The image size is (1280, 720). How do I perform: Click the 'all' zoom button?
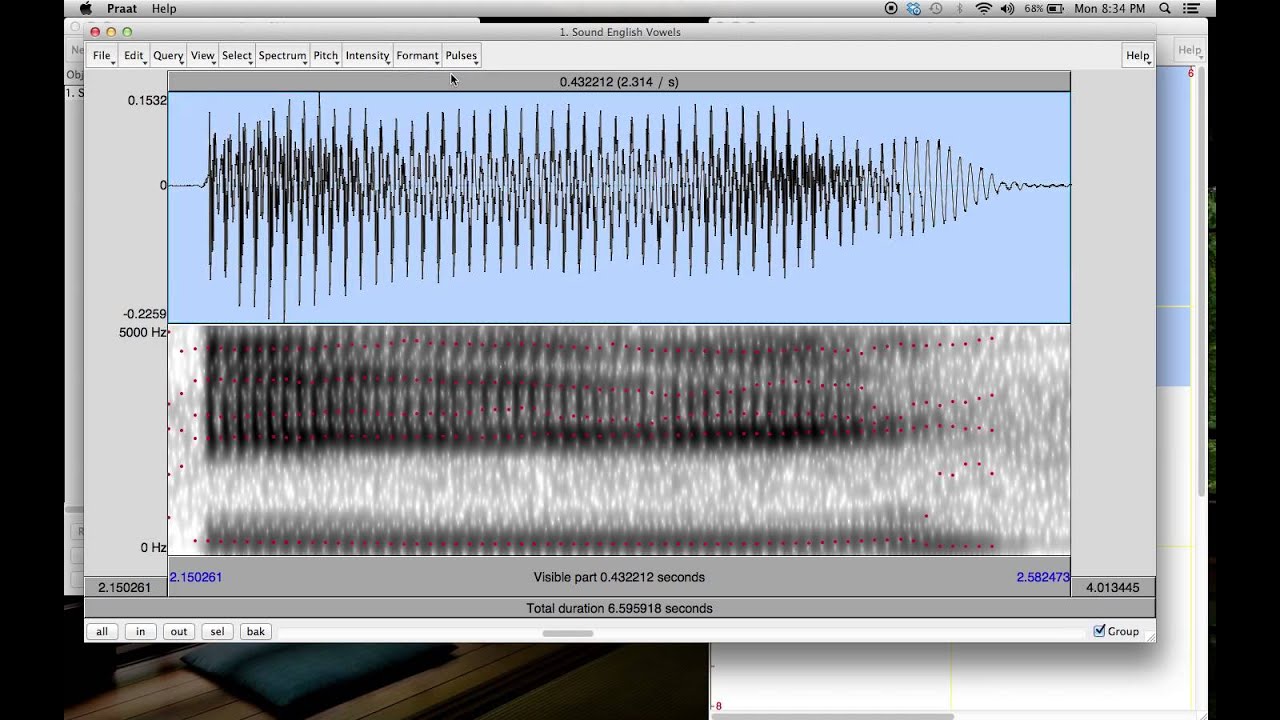coord(102,631)
